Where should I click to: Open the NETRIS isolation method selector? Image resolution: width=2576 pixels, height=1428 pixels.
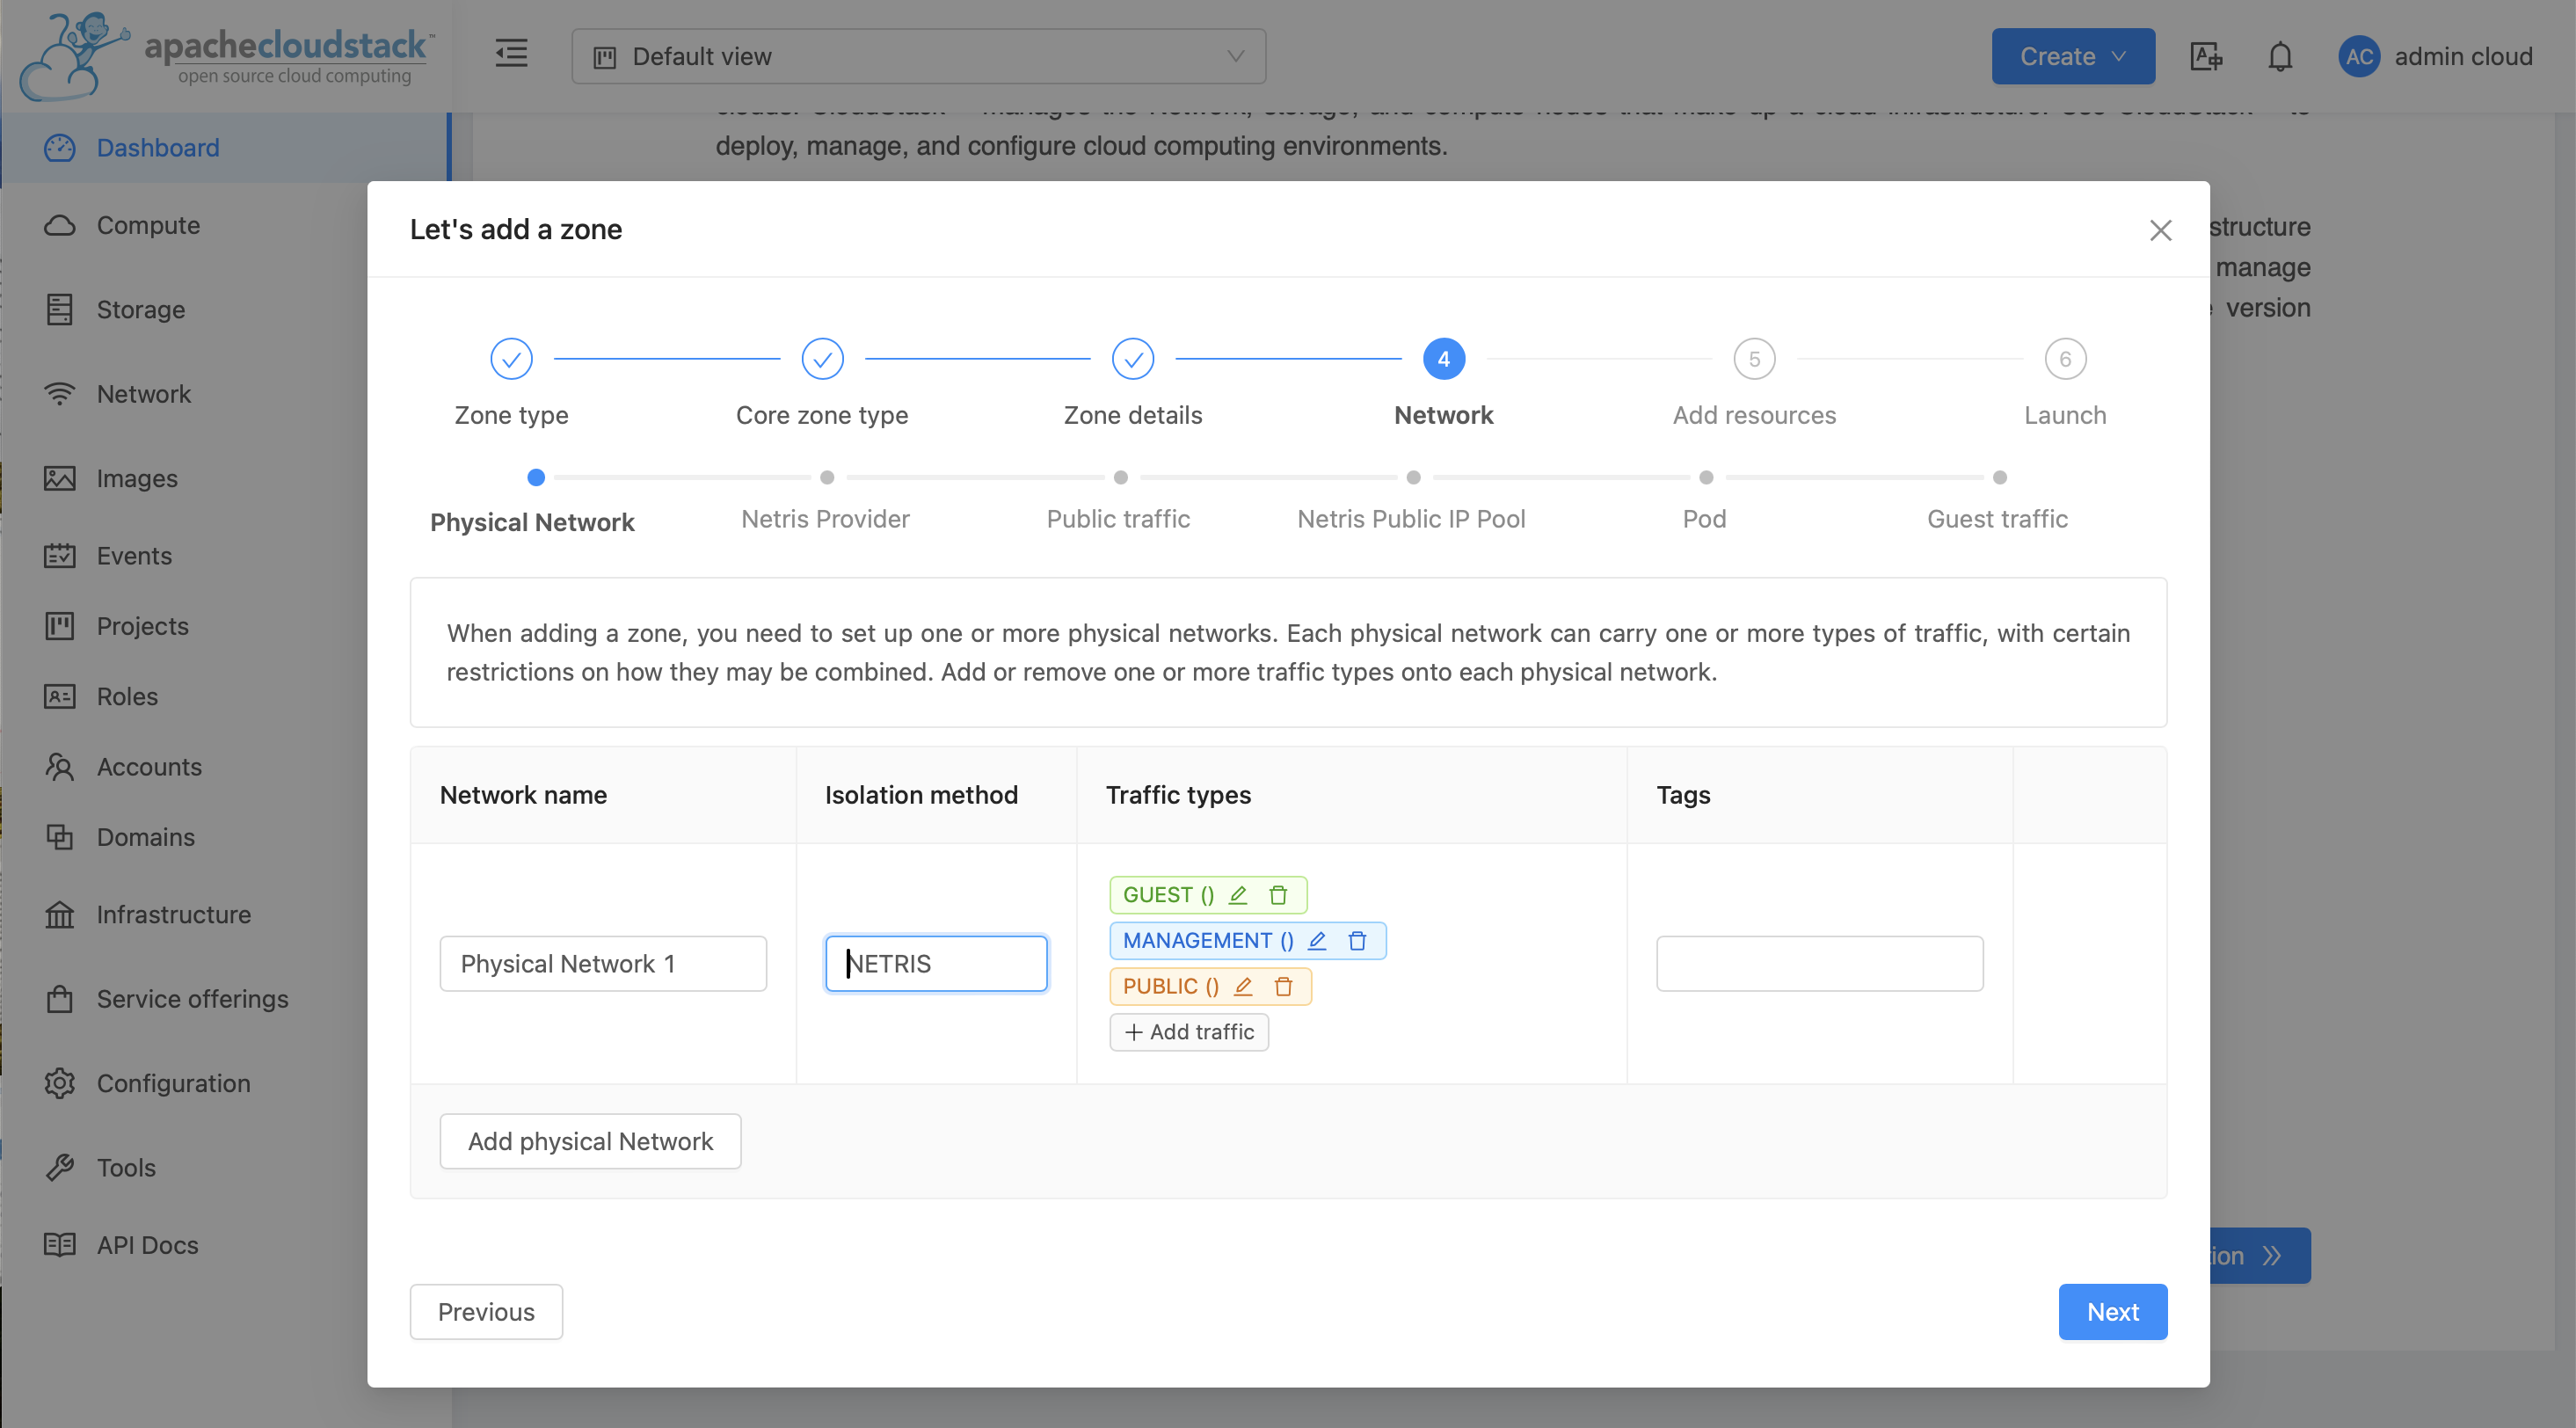[x=936, y=963]
